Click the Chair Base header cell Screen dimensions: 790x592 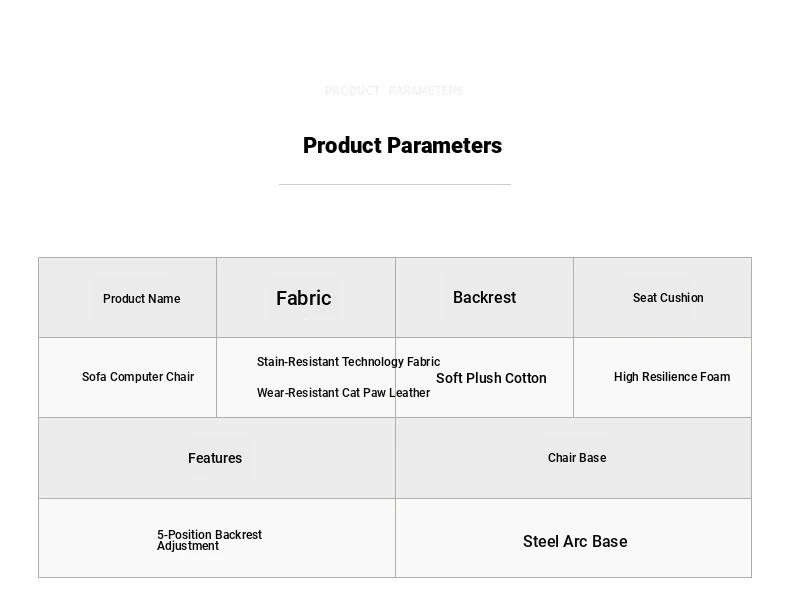coord(573,458)
